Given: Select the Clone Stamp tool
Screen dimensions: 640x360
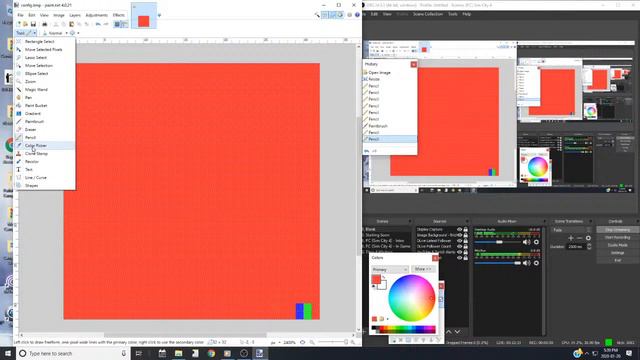Looking at the screenshot, I should point(44,153).
